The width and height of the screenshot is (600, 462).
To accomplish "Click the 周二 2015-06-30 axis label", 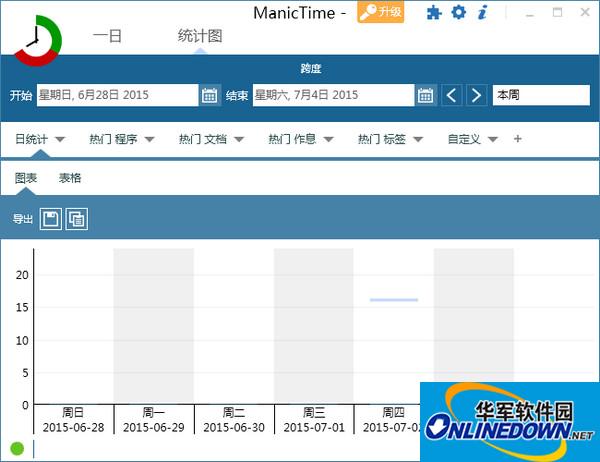I will (x=234, y=420).
